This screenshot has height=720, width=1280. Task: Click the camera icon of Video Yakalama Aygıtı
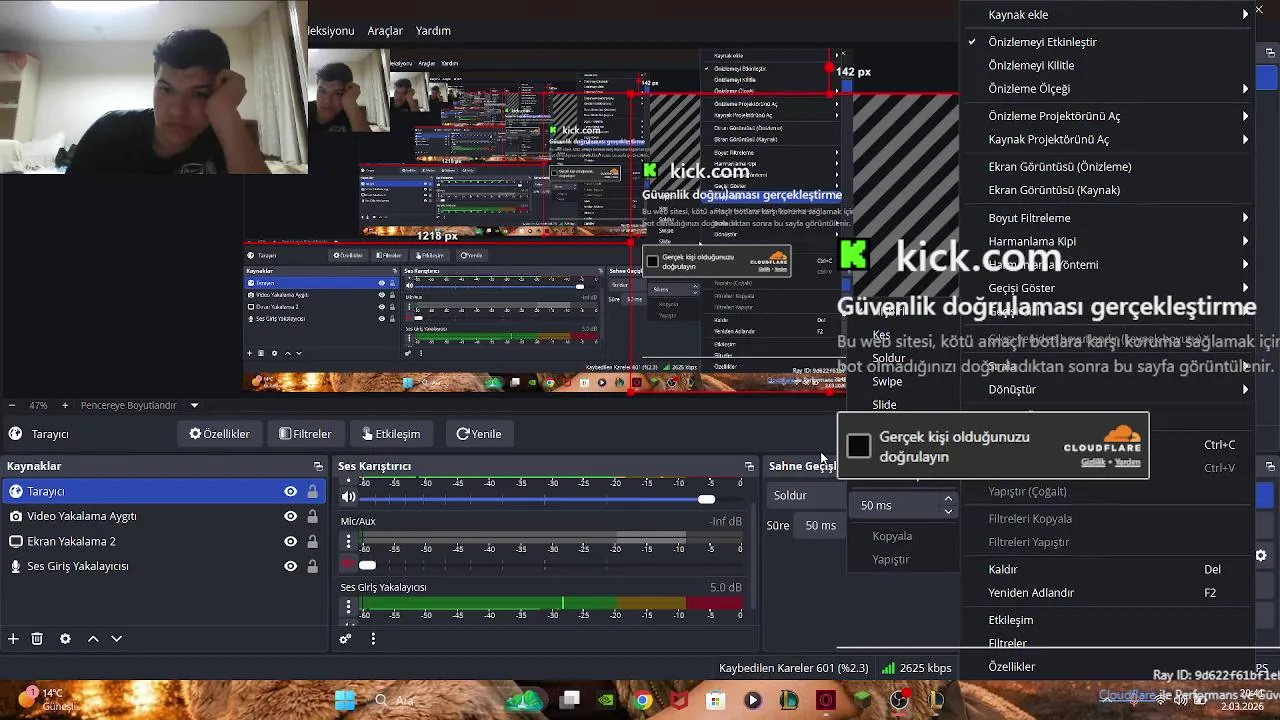tap(15, 516)
